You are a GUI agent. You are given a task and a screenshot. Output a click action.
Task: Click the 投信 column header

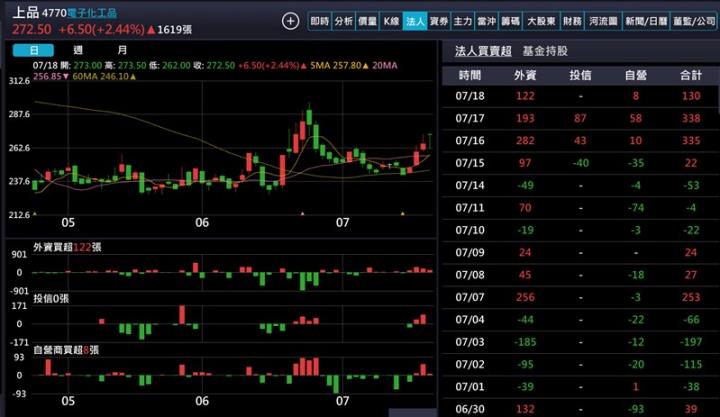pyautogui.click(x=580, y=75)
